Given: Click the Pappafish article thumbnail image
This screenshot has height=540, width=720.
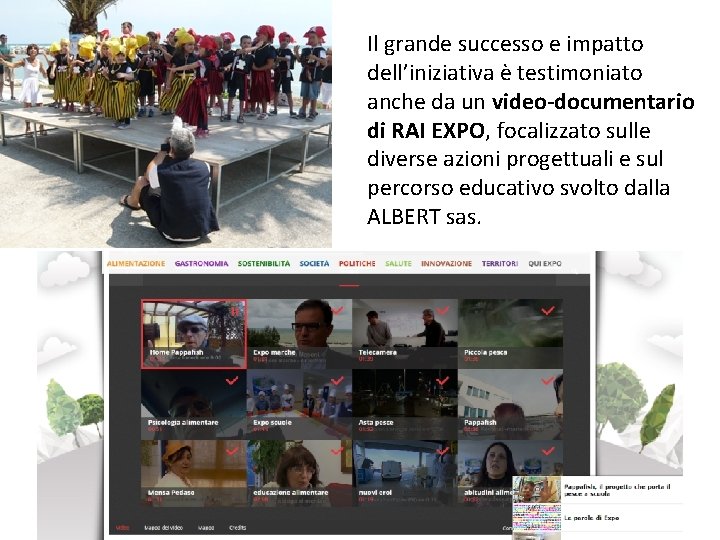Looking at the screenshot, I should pos(537,489).
